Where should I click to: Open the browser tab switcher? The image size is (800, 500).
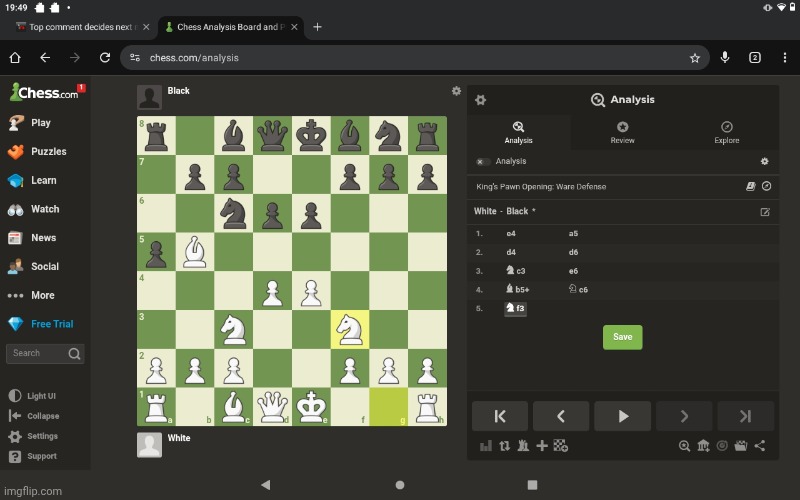(x=755, y=58)
